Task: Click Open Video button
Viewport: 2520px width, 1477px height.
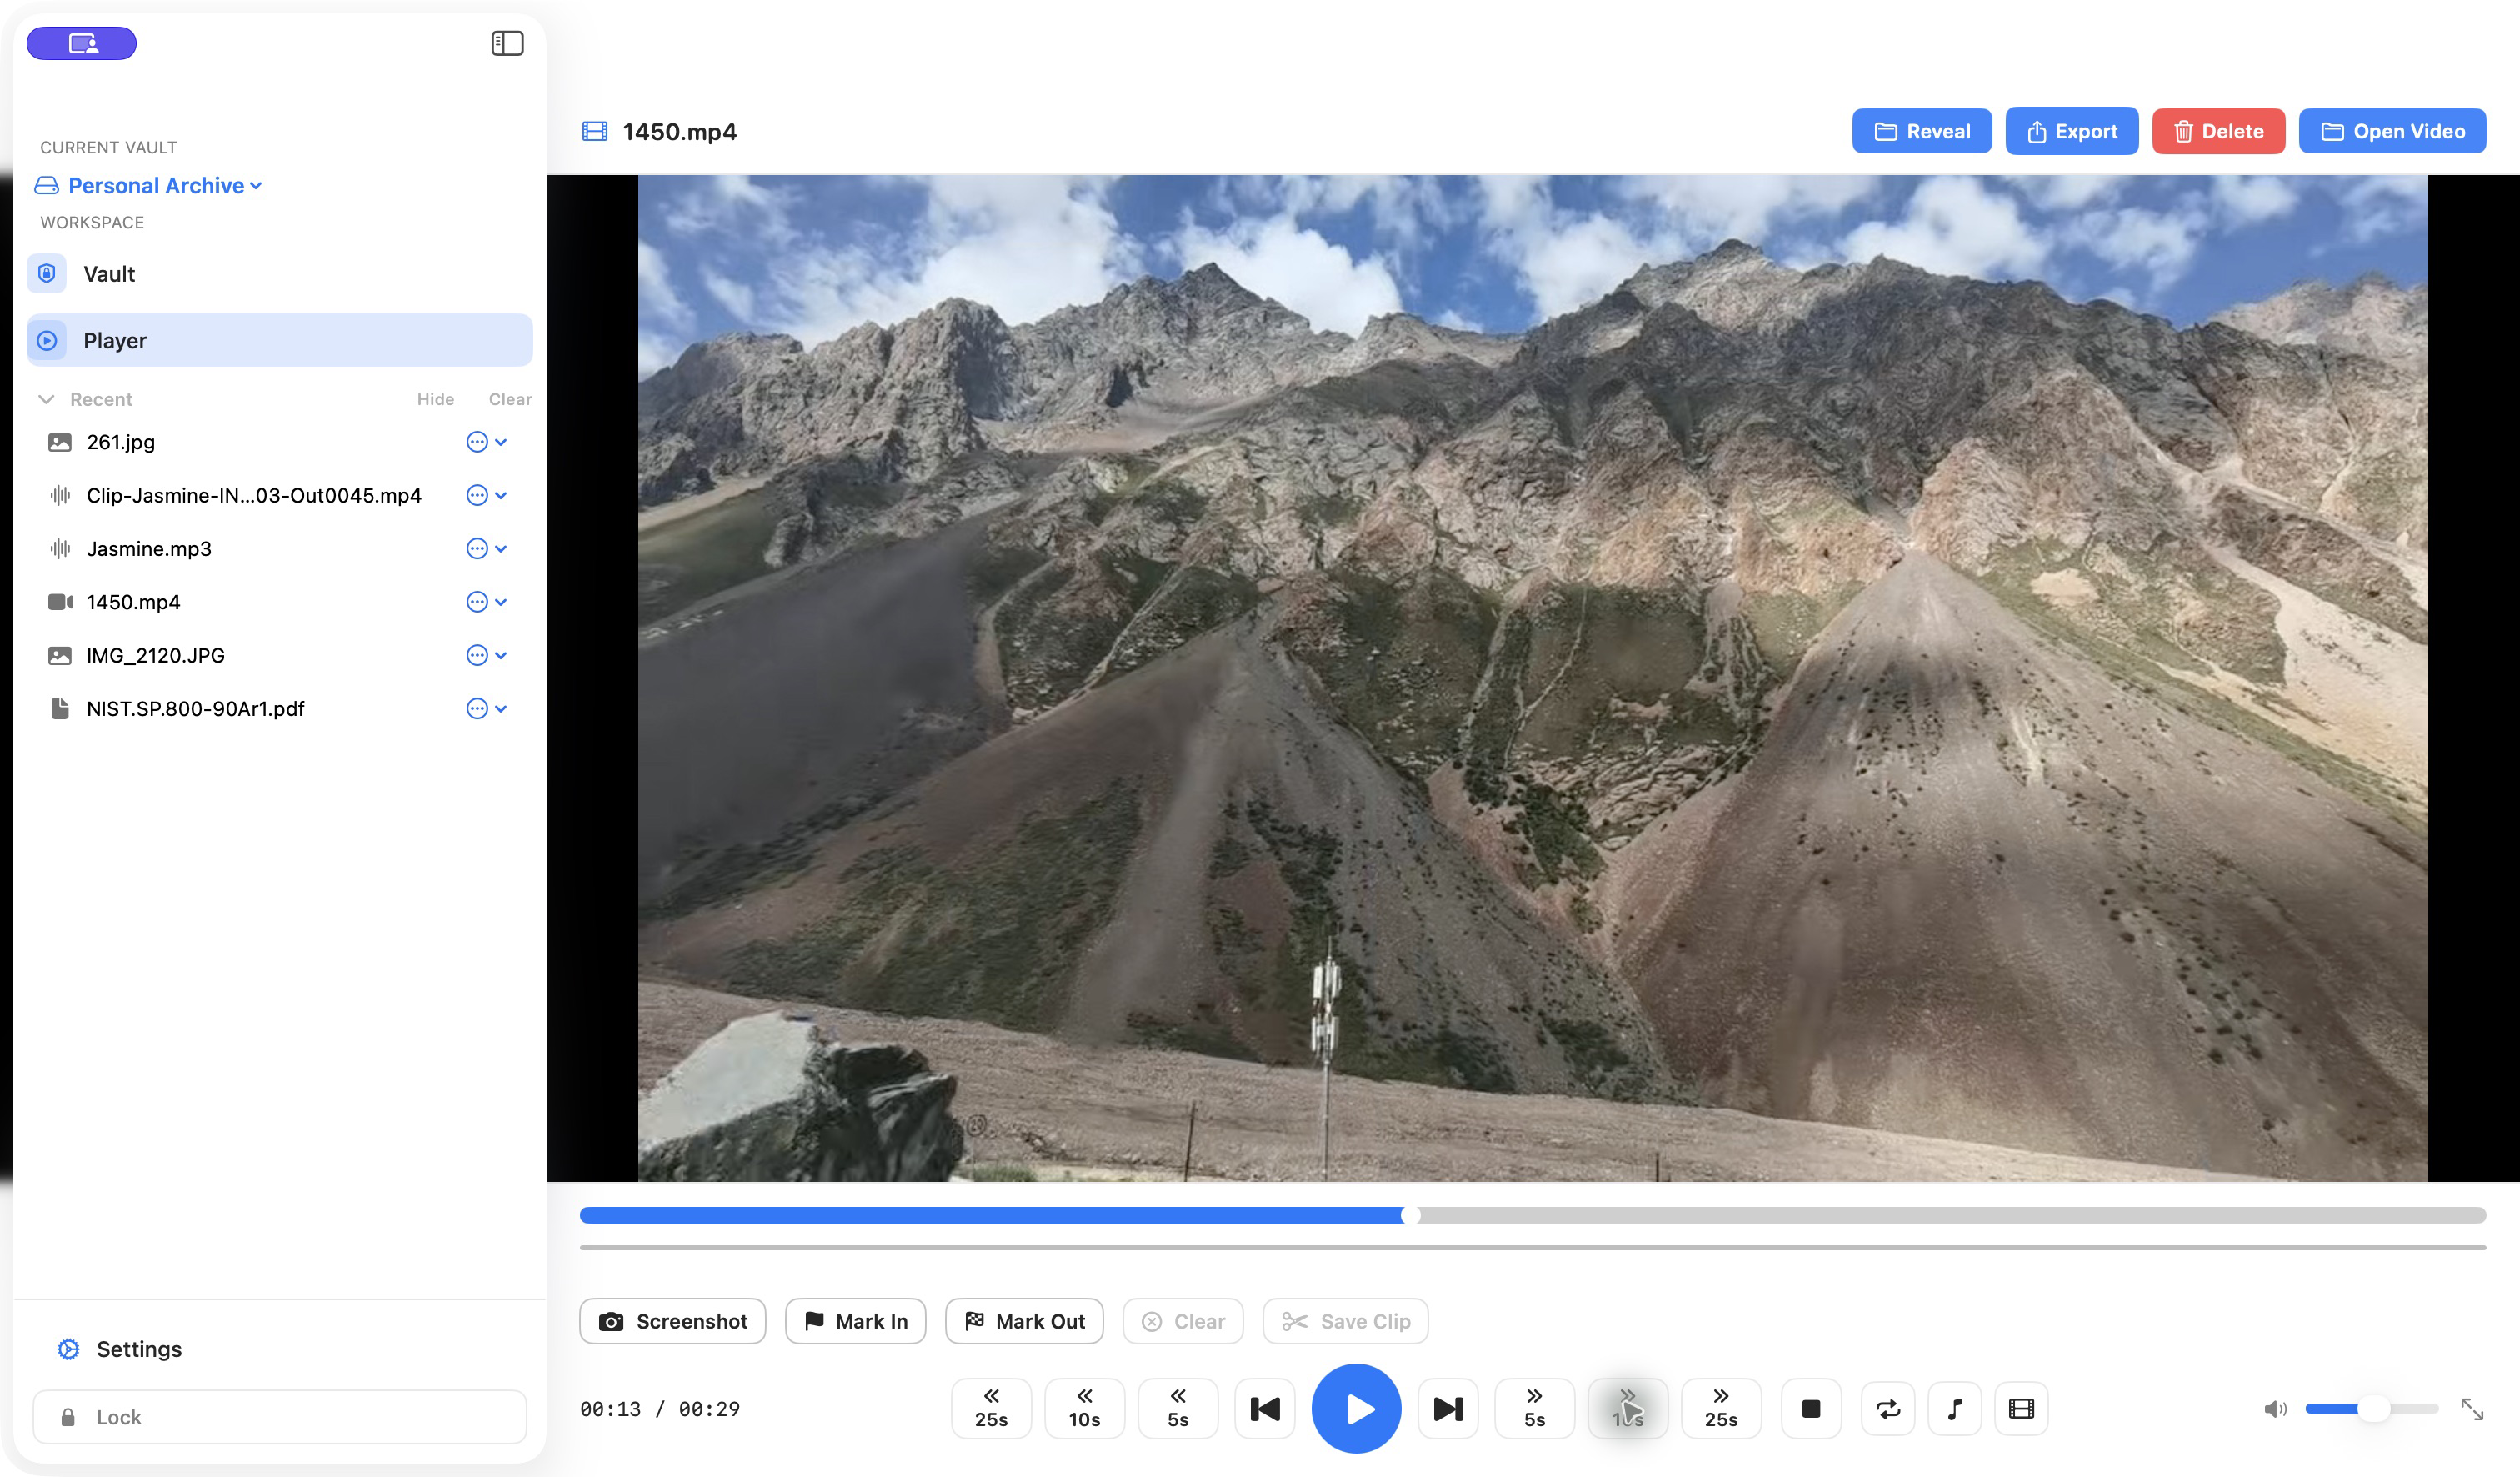Action: point(2393,131)
